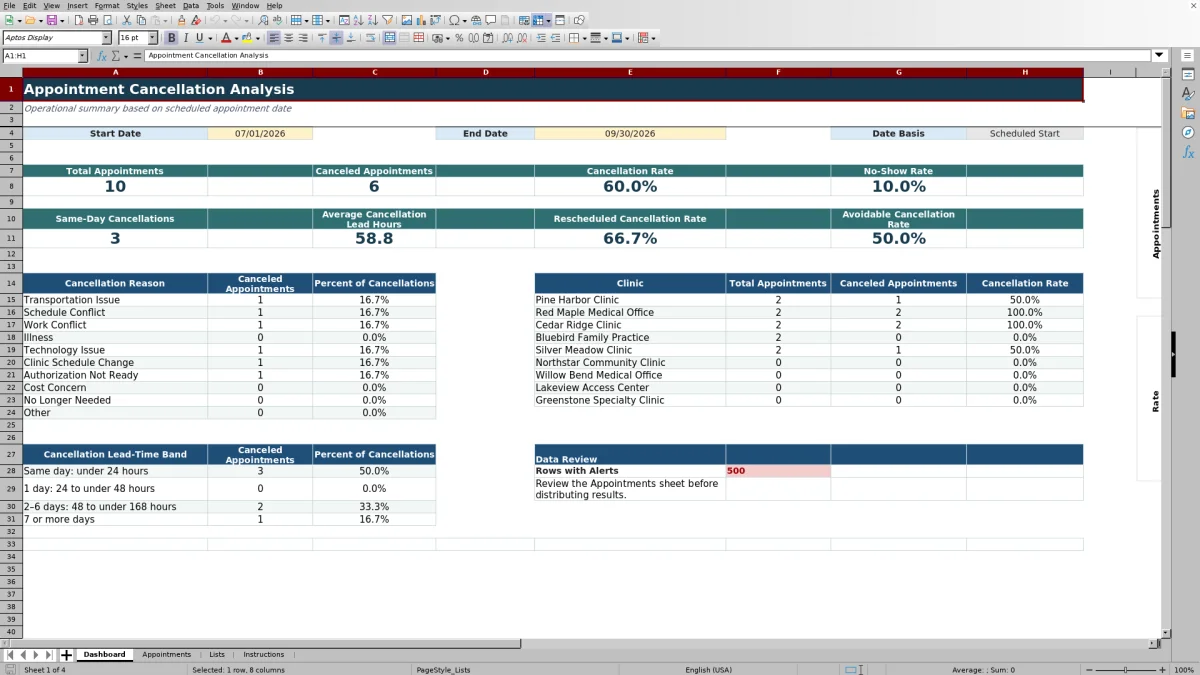Viewport: 1200px width, 675px height.
Task: Toggle Center Horizontally alignment button
Action: [288, 38]
